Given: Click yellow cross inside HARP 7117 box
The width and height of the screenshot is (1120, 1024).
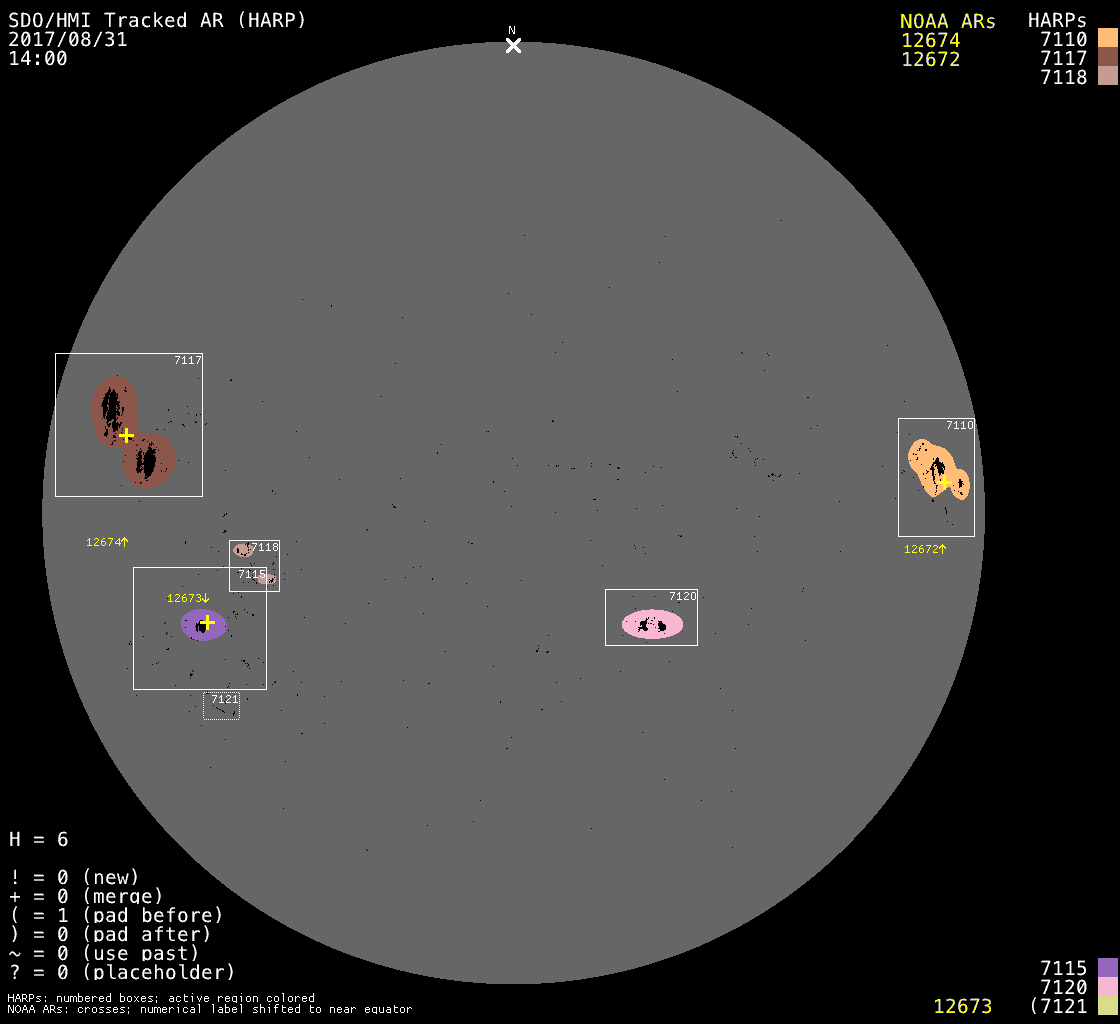Looking at the screenshot, I should (x=126, y=435).
